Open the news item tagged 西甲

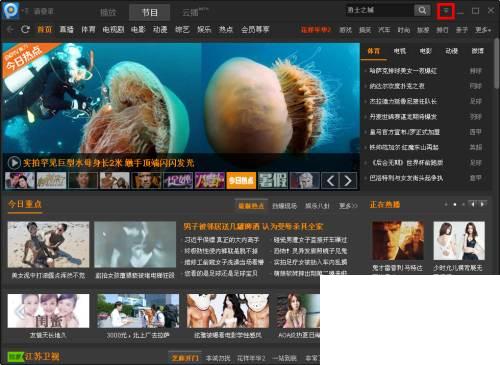tap(405, 132)
